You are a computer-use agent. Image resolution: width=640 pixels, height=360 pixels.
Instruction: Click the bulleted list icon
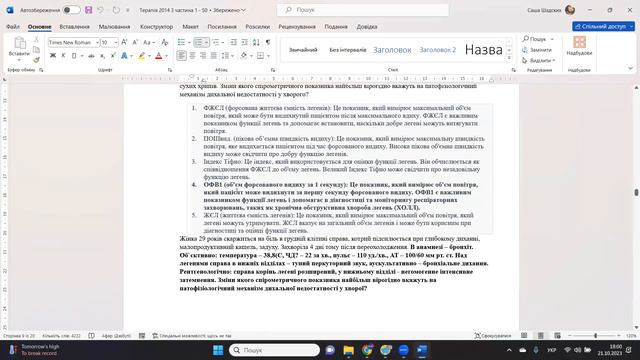pos(182,42)
